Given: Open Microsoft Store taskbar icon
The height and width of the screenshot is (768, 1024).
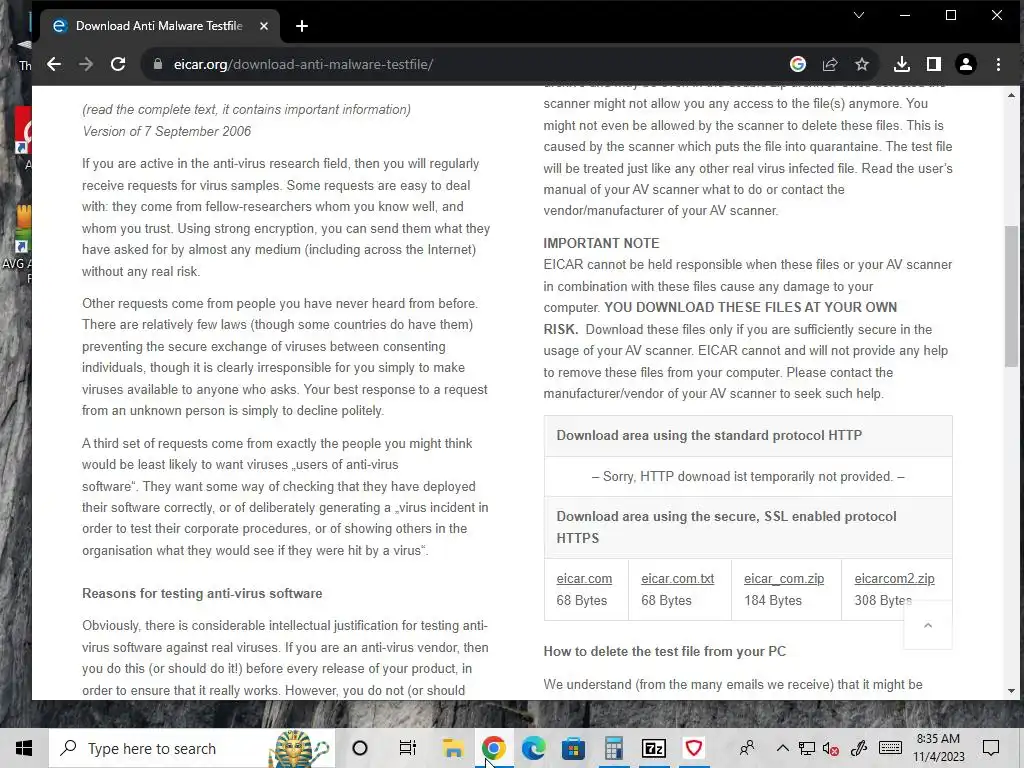Looking at the screenshot, I should (x=573, y=748).
